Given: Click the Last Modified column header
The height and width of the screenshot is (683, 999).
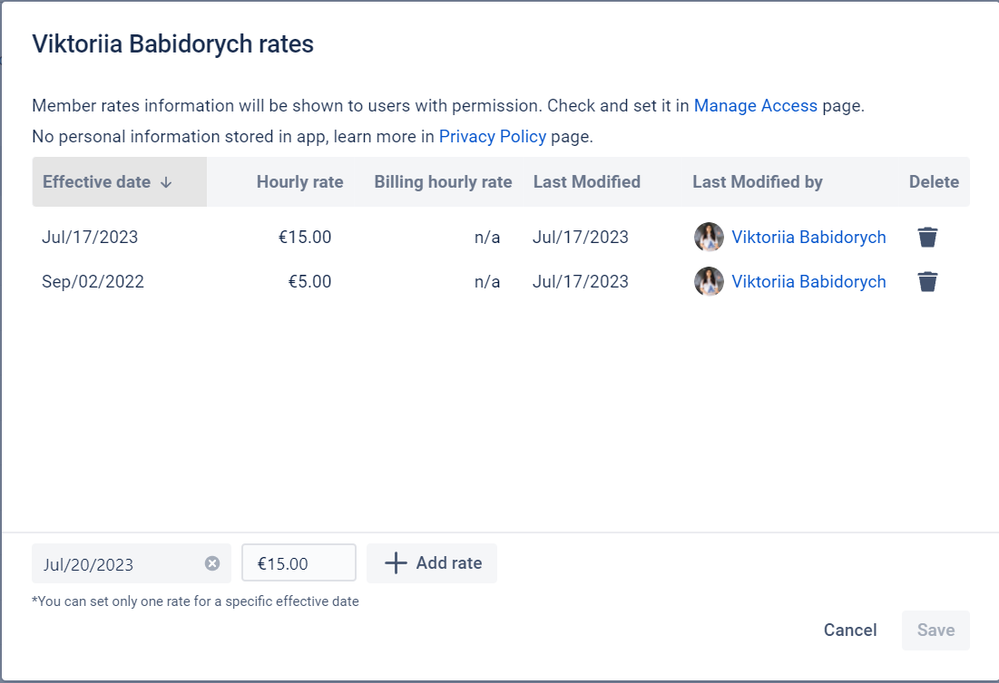Looking at the screenshot, I should (586, 182).
